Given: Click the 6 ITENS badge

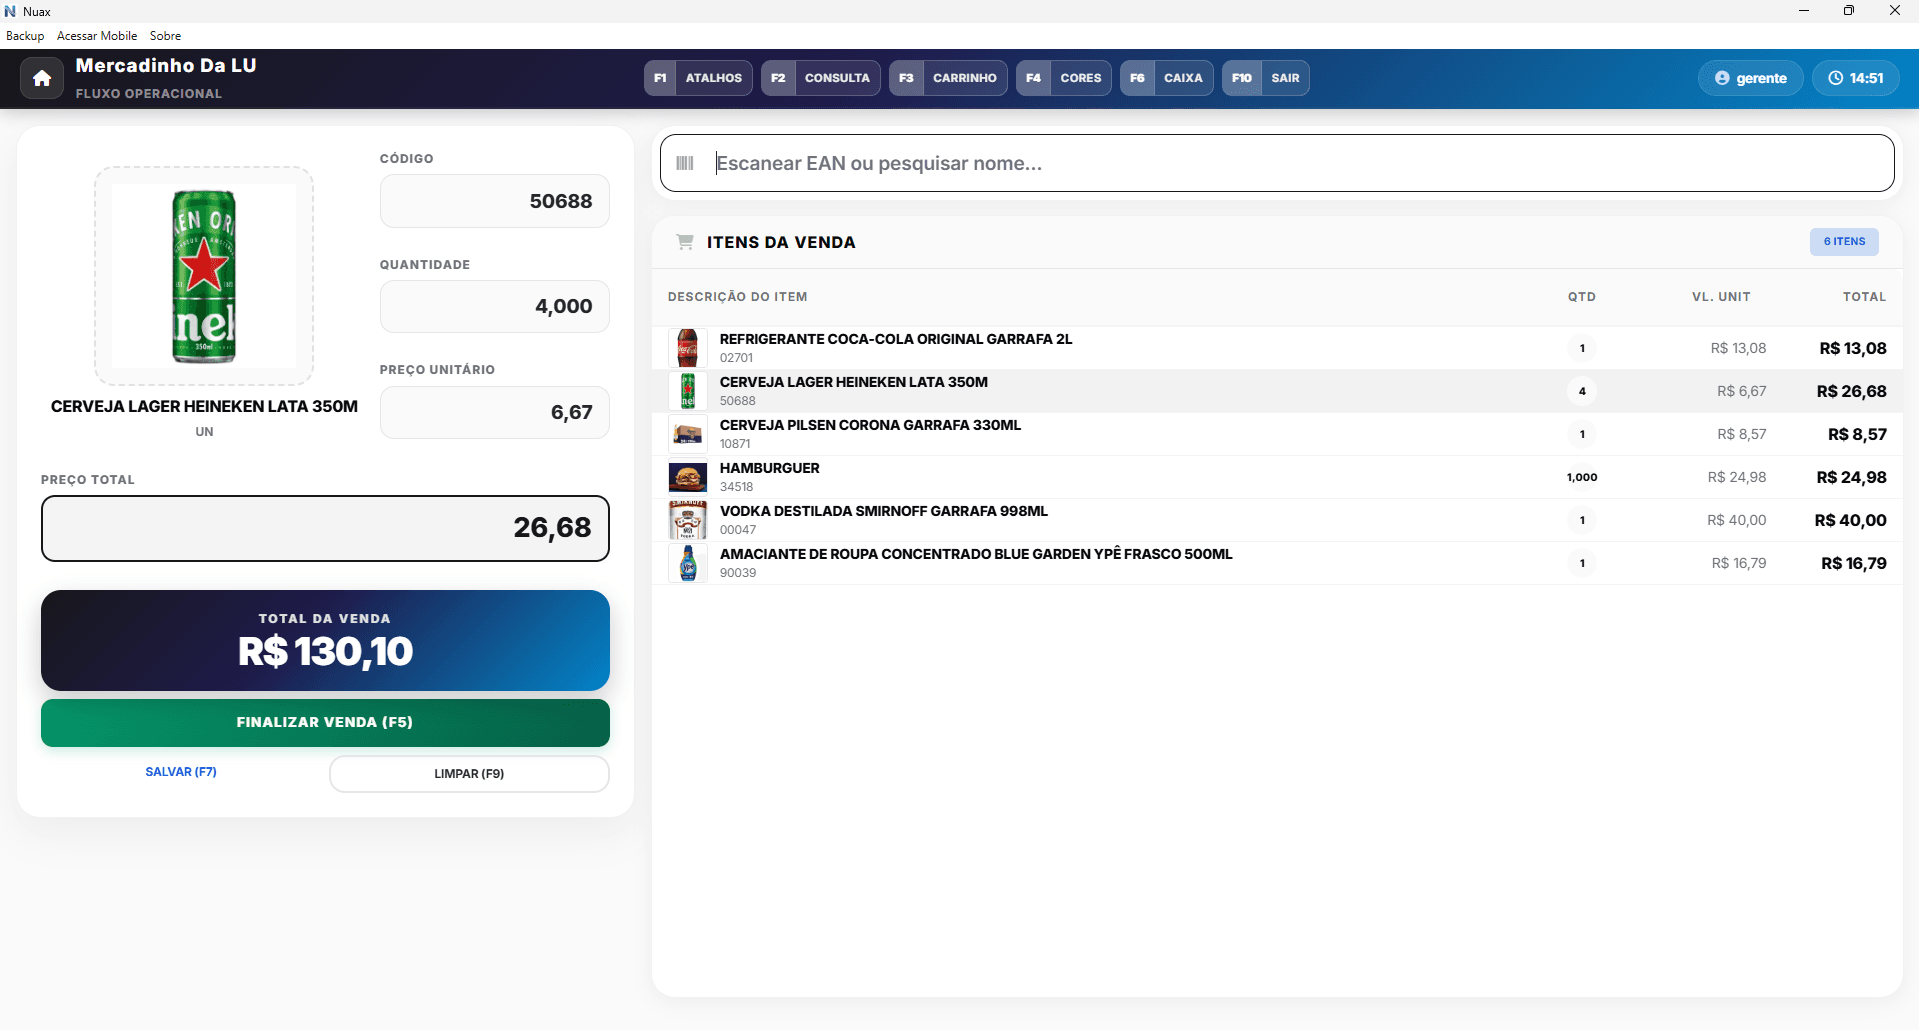Looking at the screenshot, I should (1844, 242).
